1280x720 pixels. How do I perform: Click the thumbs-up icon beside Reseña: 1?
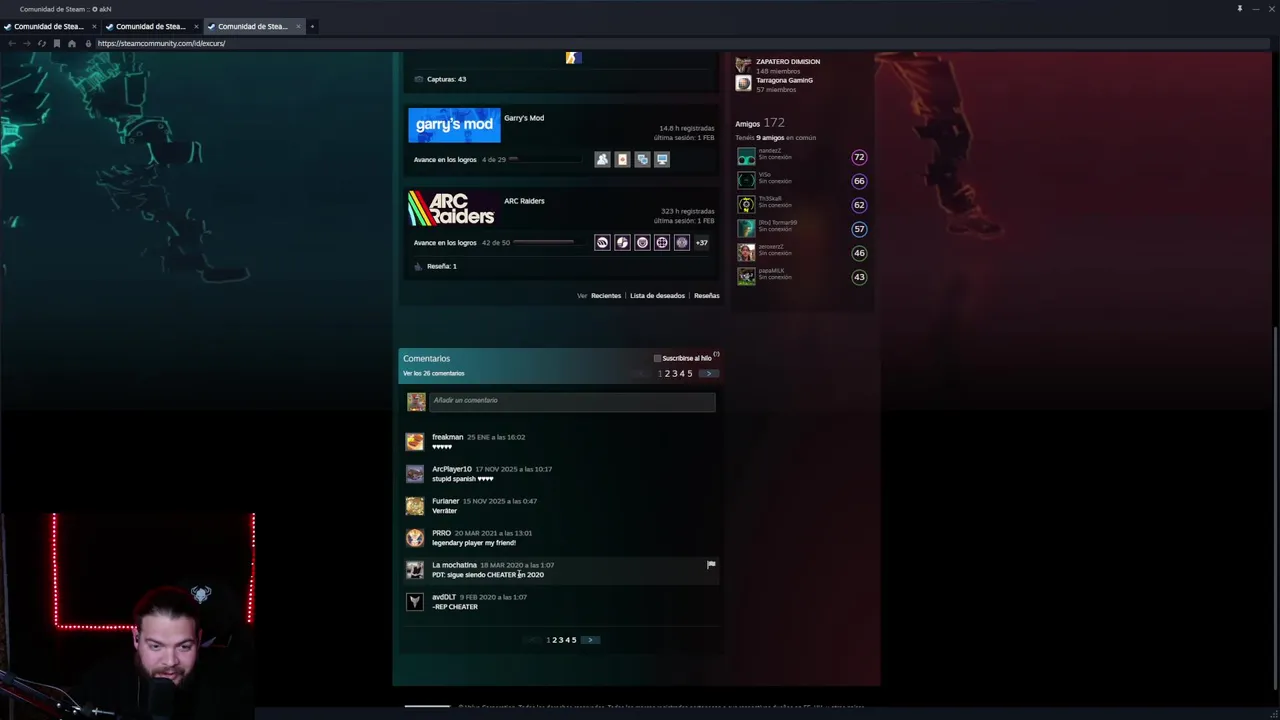(x=418, y=266)
